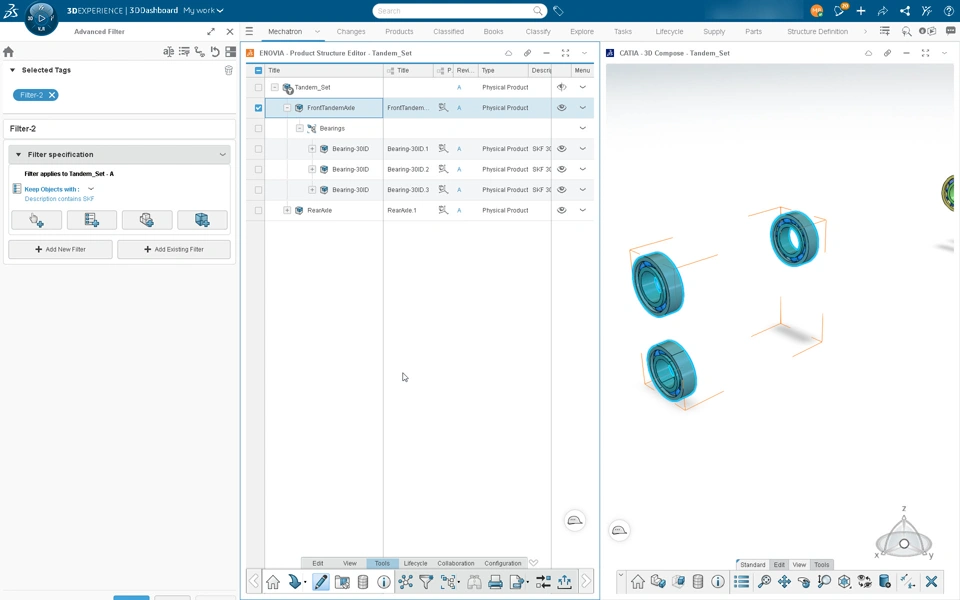Open notifications chat bubble icon in top bar

tap(839, 11)
